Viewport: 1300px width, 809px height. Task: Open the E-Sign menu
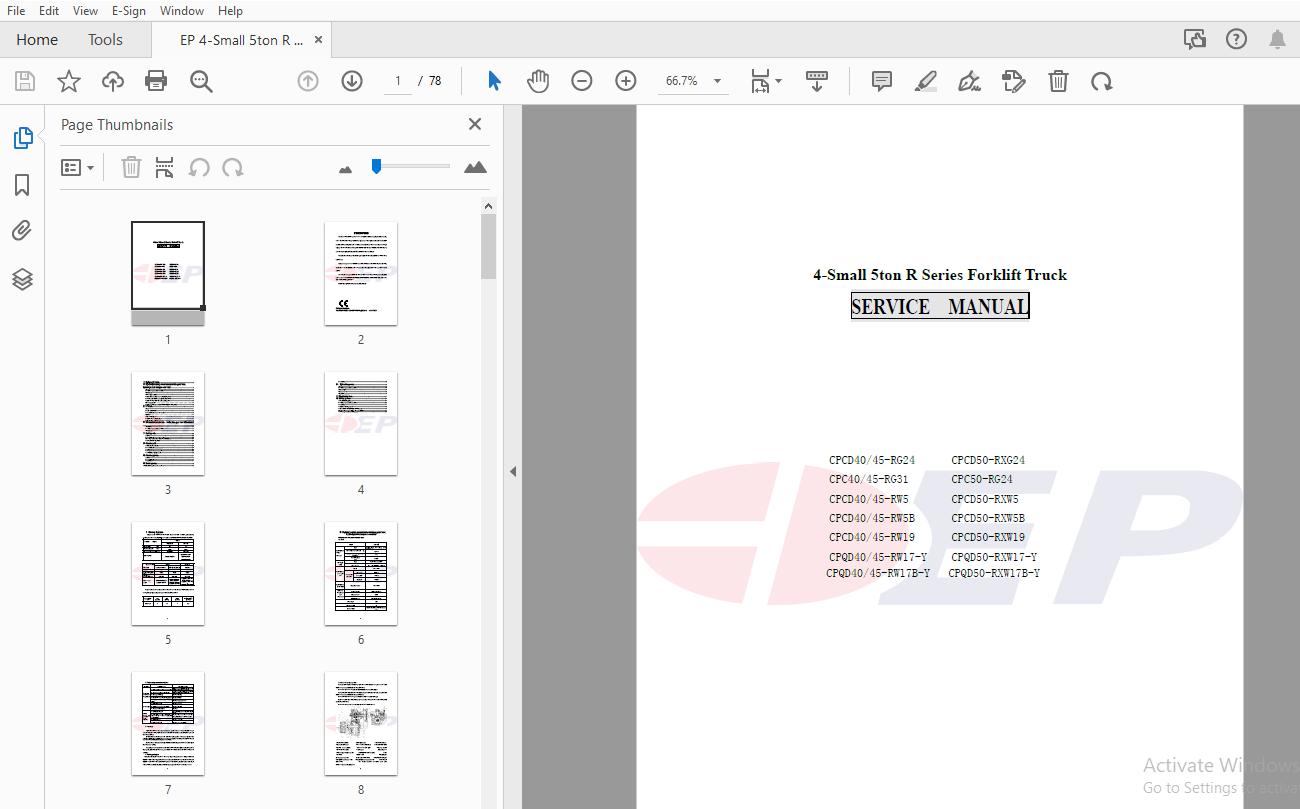pos(129,11)
